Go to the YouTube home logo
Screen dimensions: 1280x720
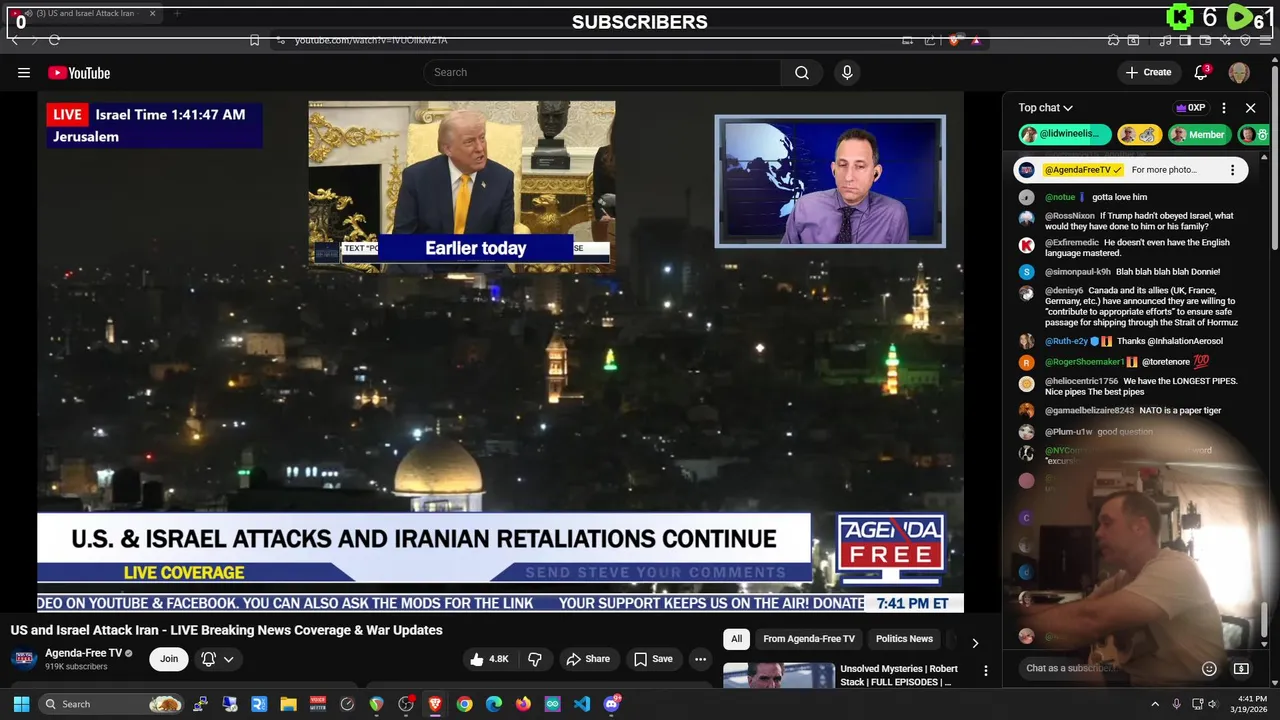click(79, 72)
